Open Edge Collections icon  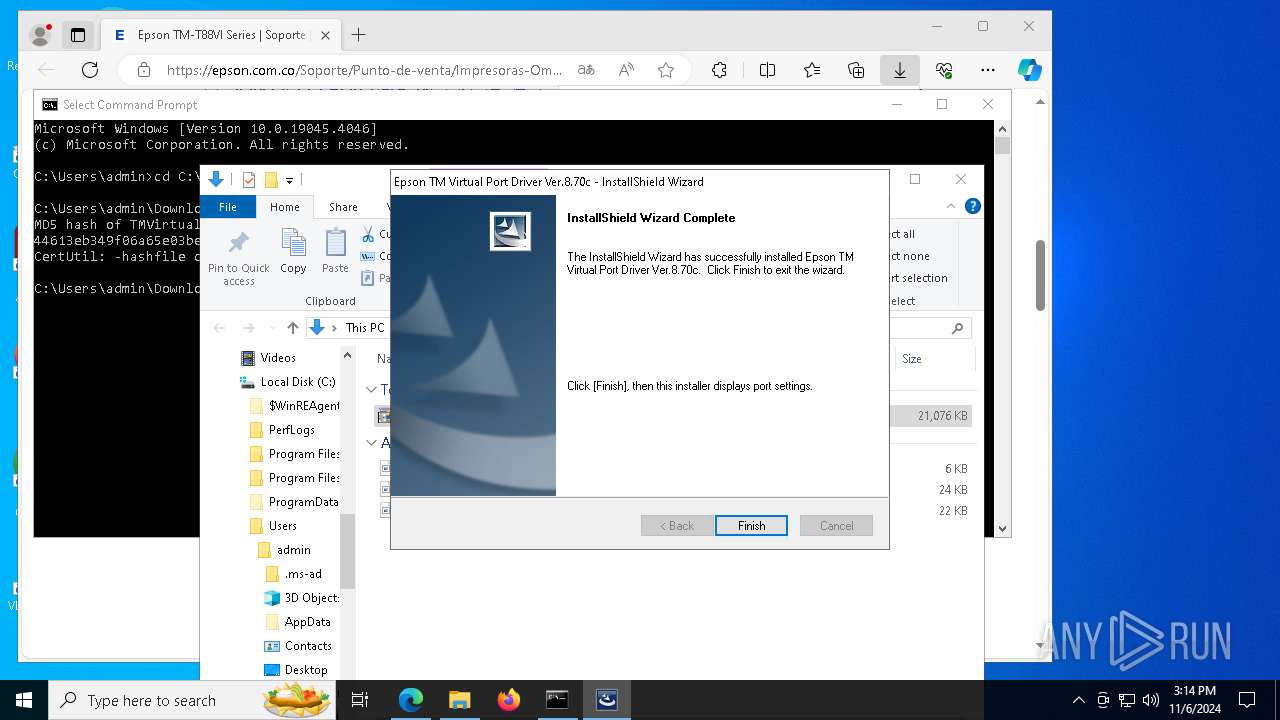click(856, 70)
